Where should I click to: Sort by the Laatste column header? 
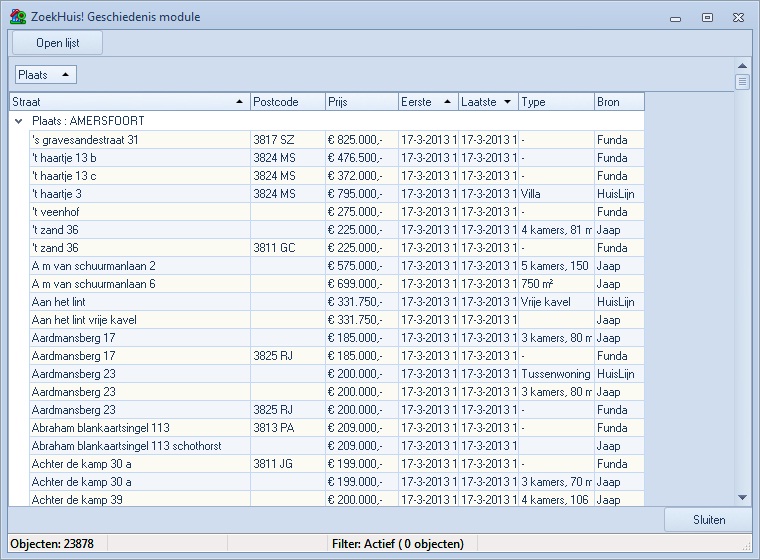[487, 102]
